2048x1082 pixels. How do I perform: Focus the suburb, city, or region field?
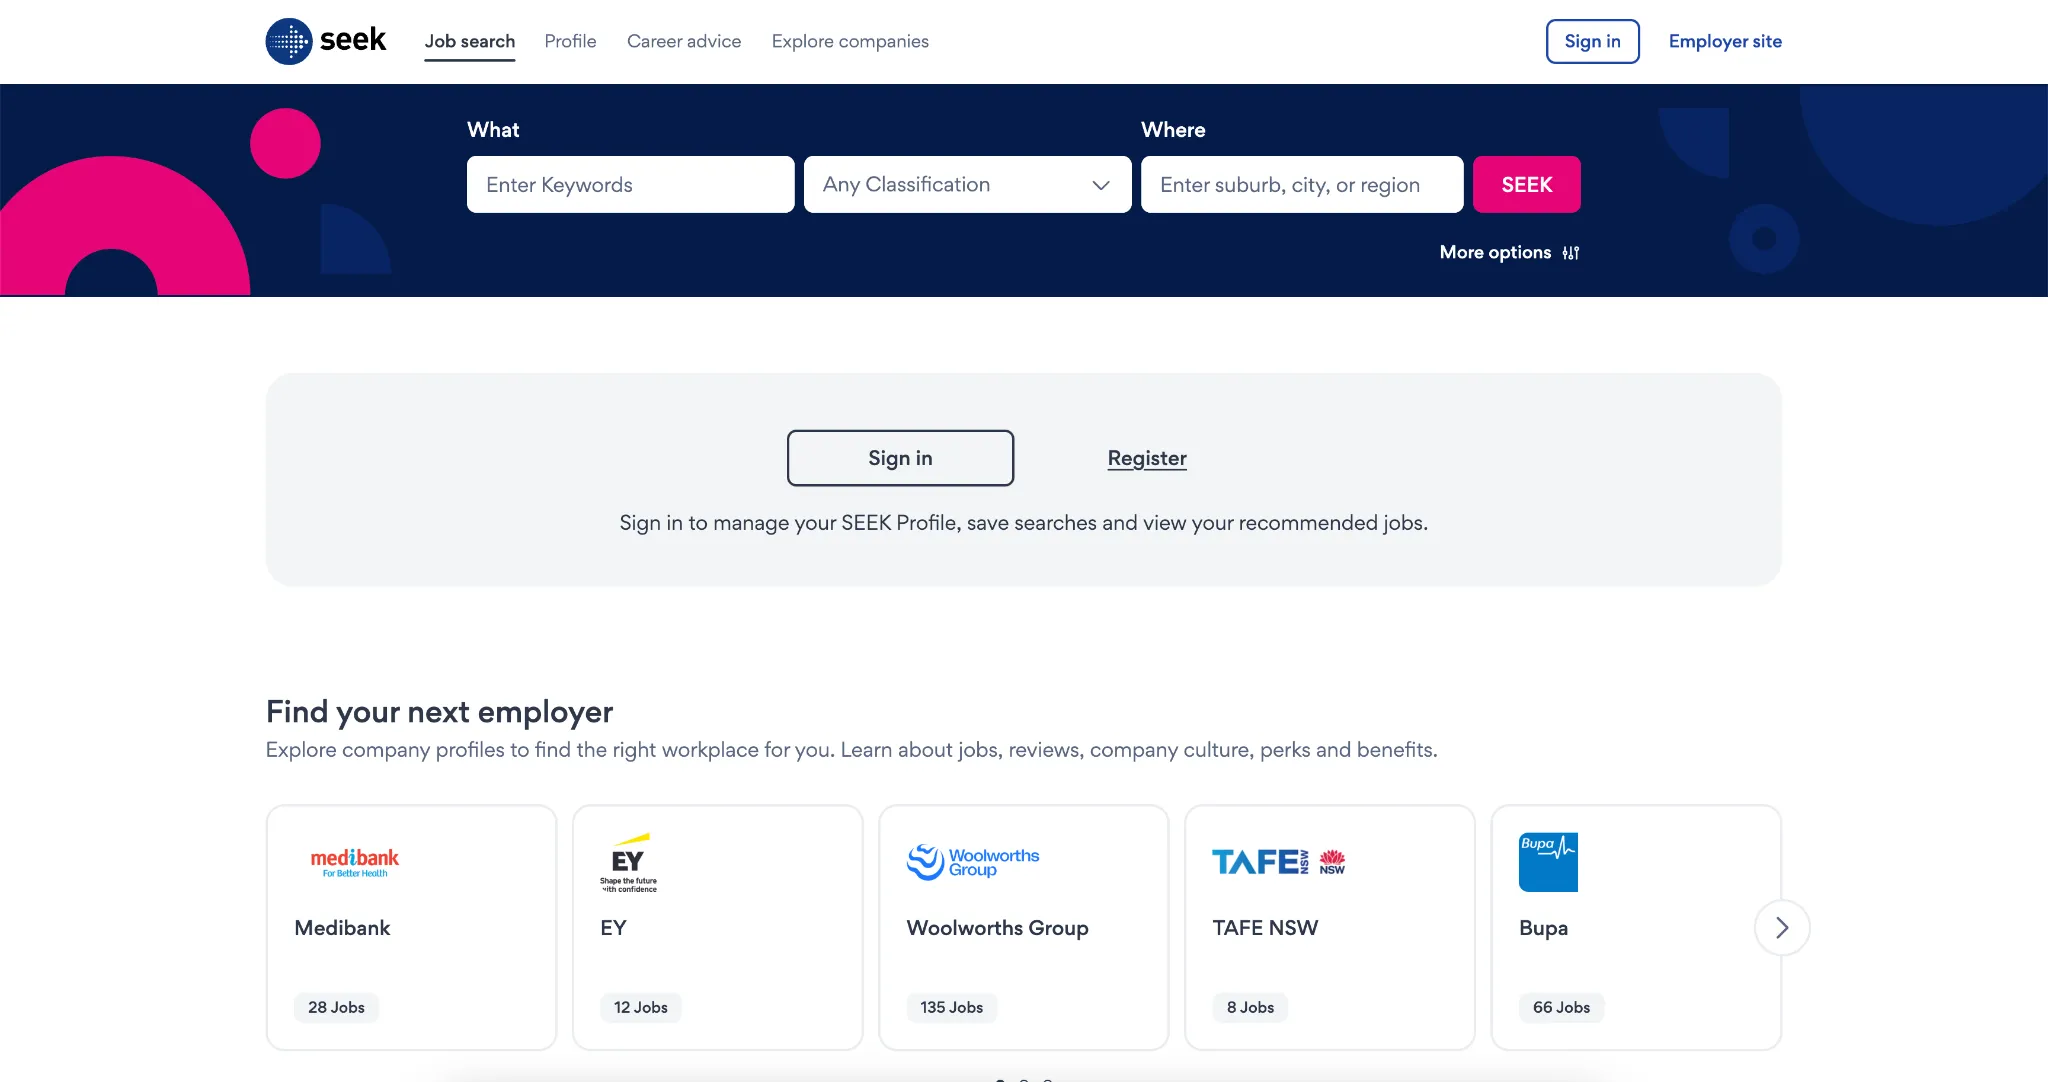click(1302, 184)
